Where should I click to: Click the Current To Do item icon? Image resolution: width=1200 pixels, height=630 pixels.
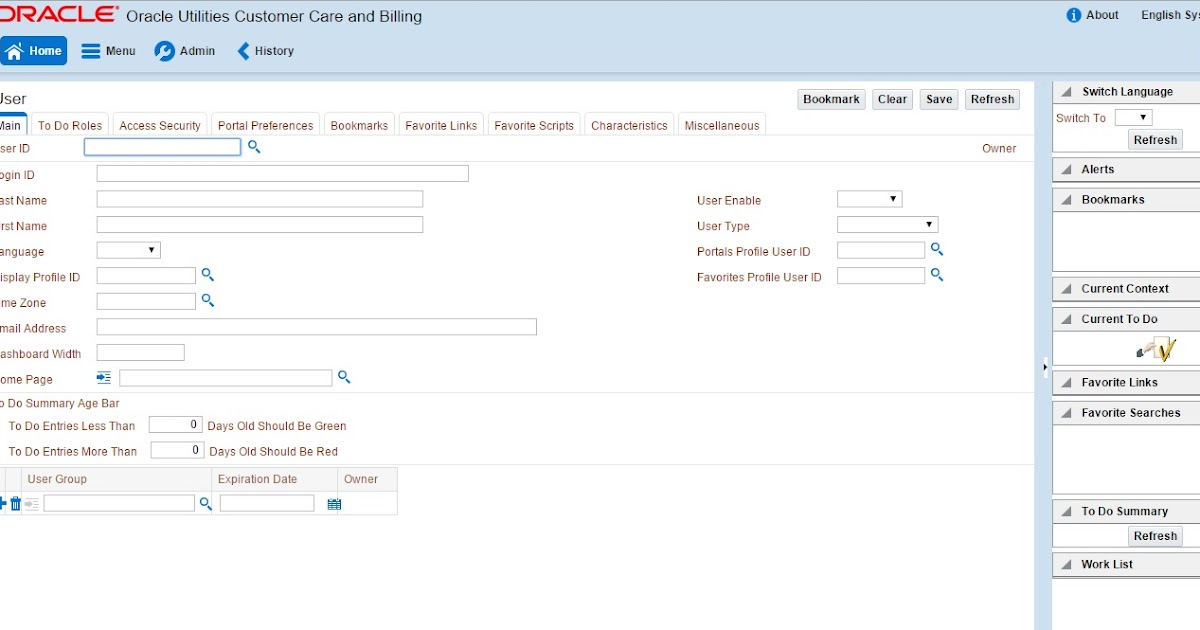pos(1157,349)
